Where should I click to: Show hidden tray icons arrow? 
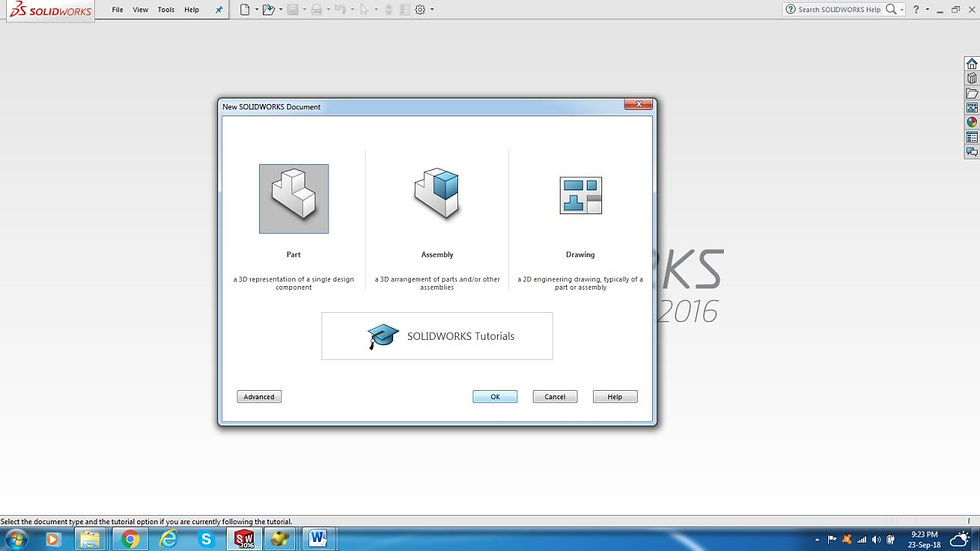817,539
